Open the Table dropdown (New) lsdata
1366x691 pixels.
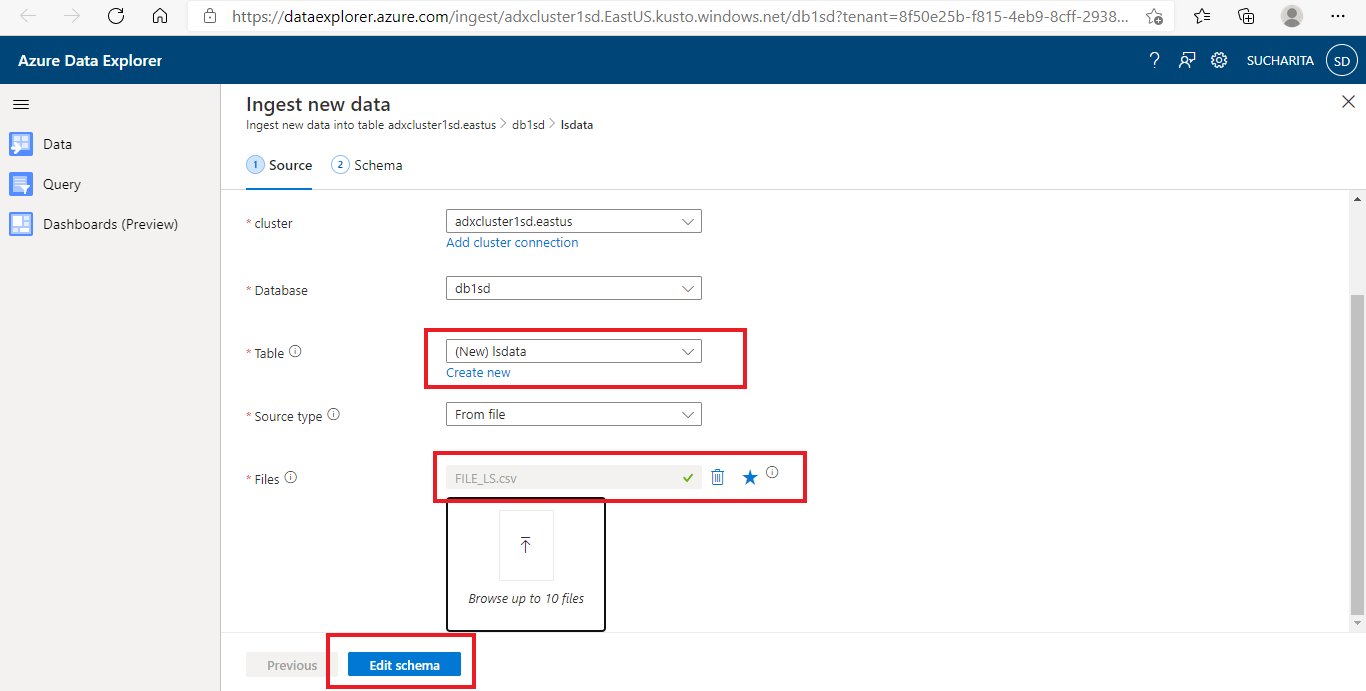[x=573, y=351]
